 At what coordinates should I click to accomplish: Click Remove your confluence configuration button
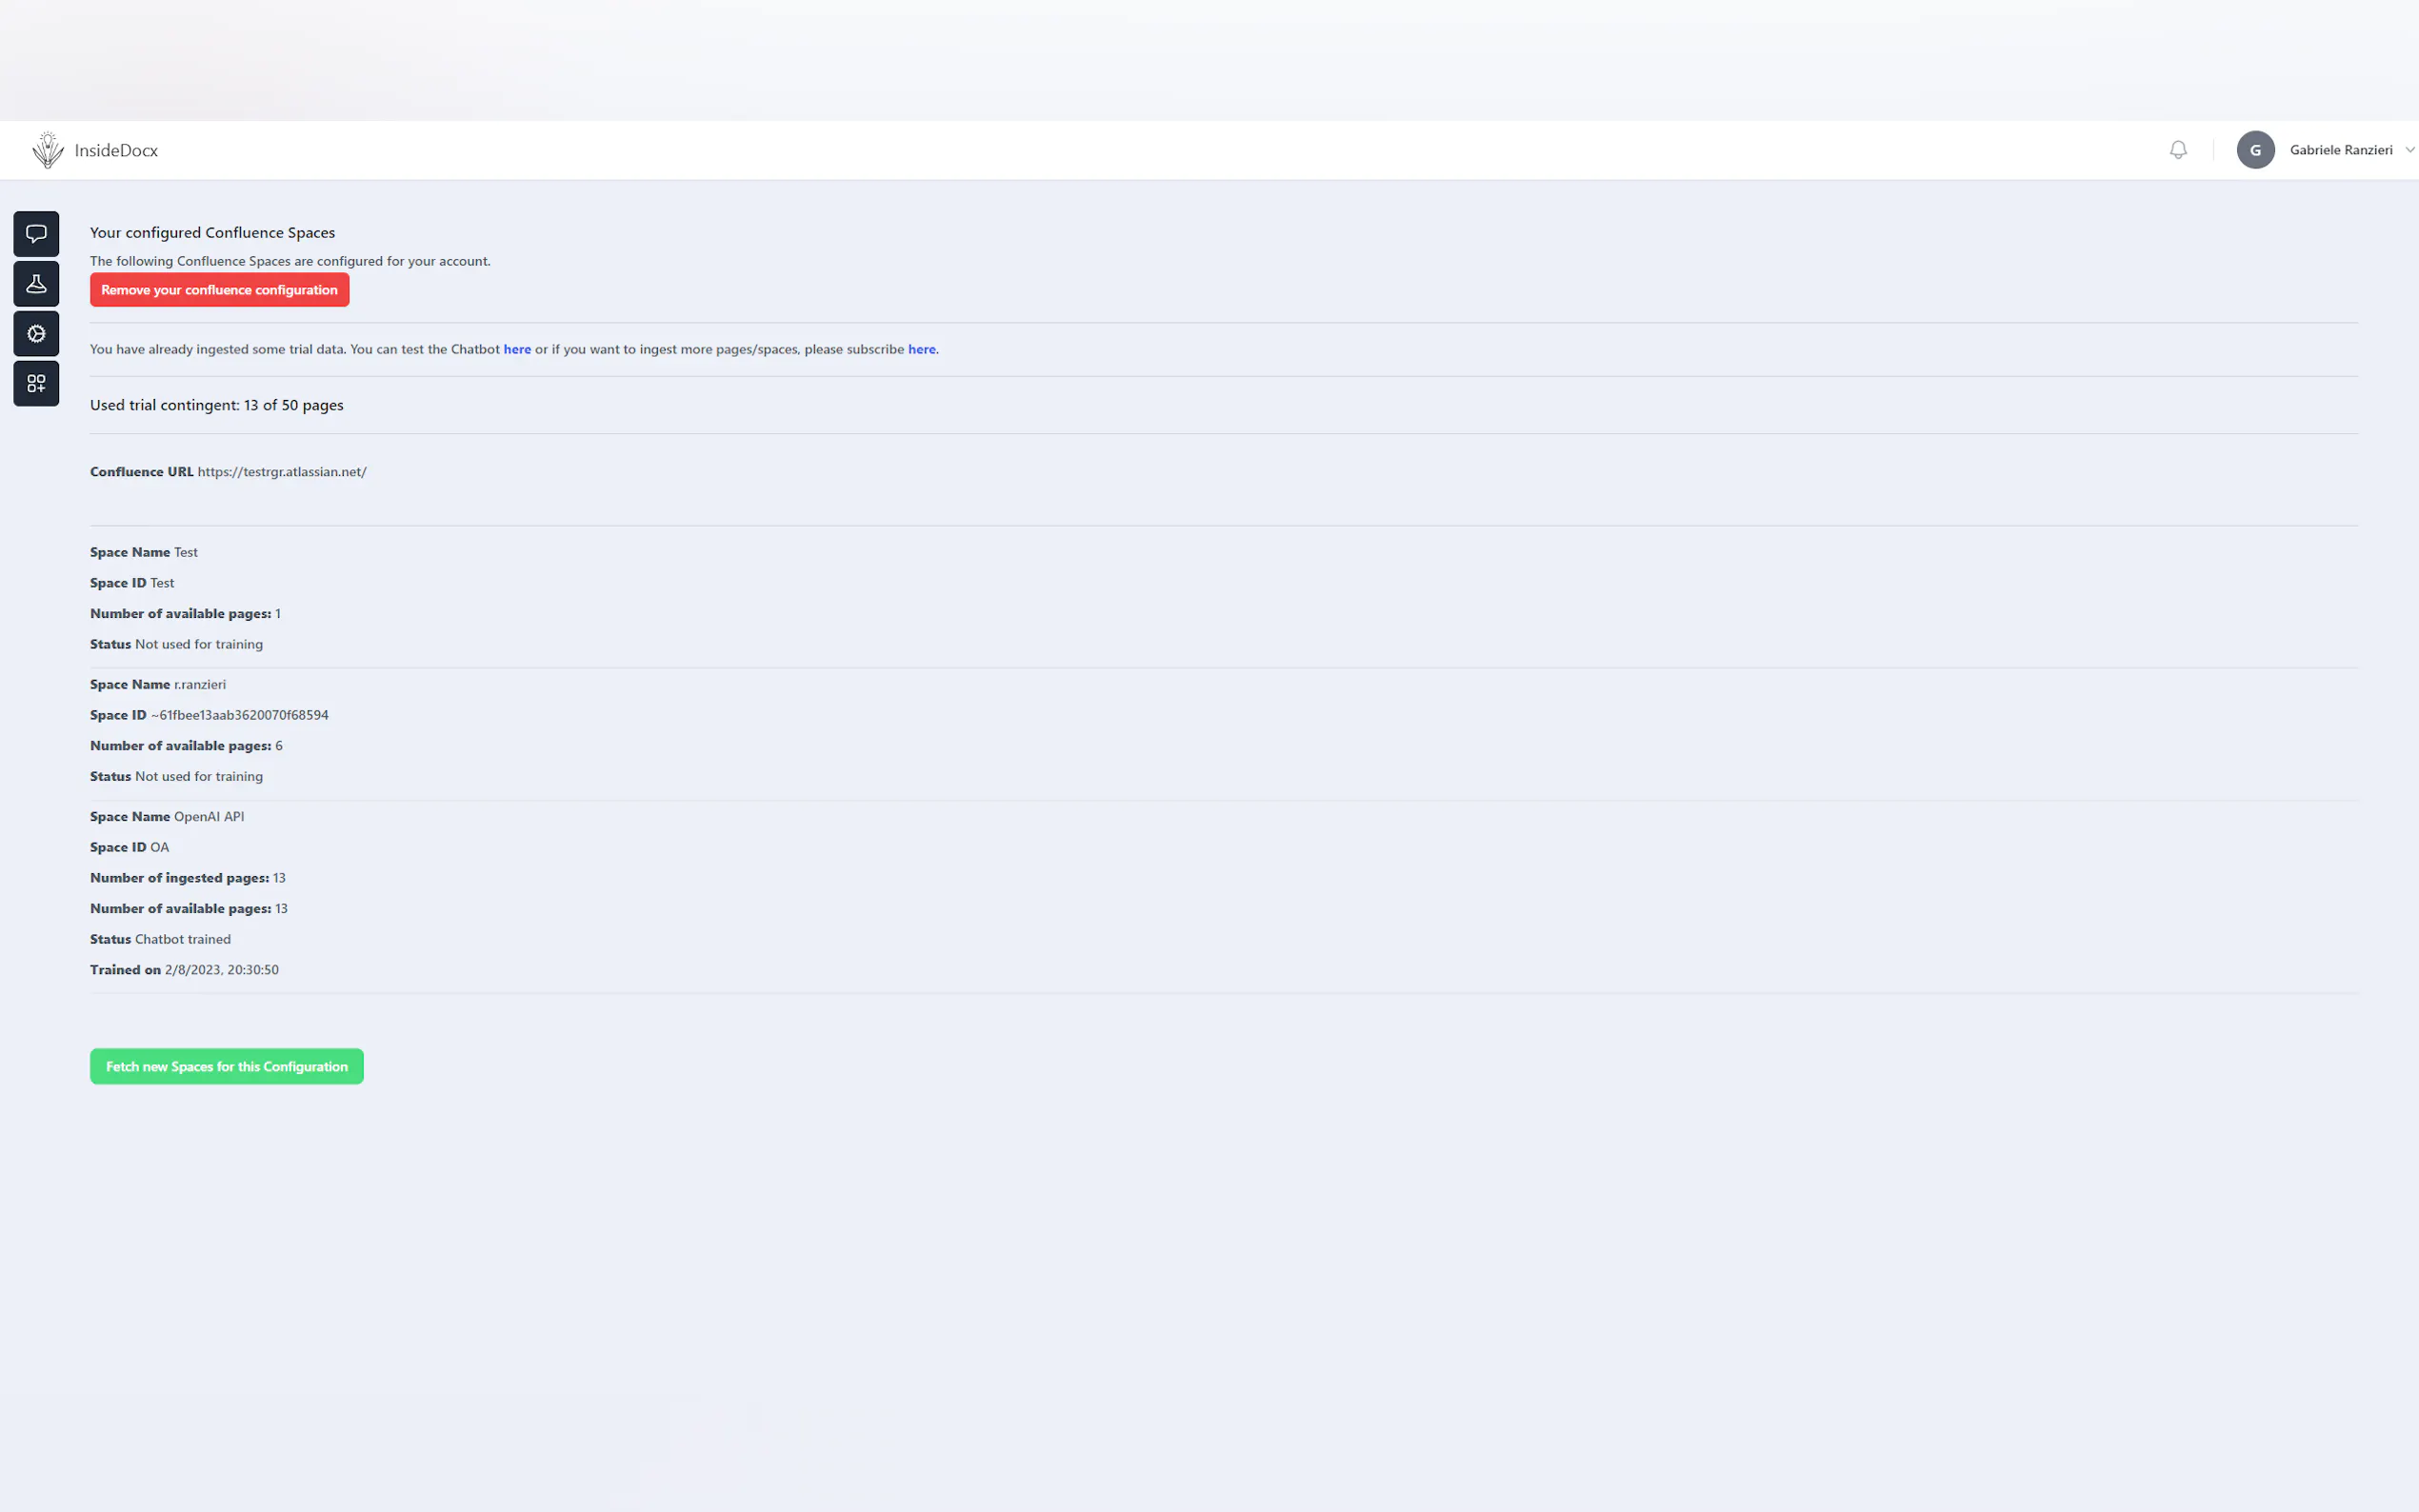tap(219, 290)
